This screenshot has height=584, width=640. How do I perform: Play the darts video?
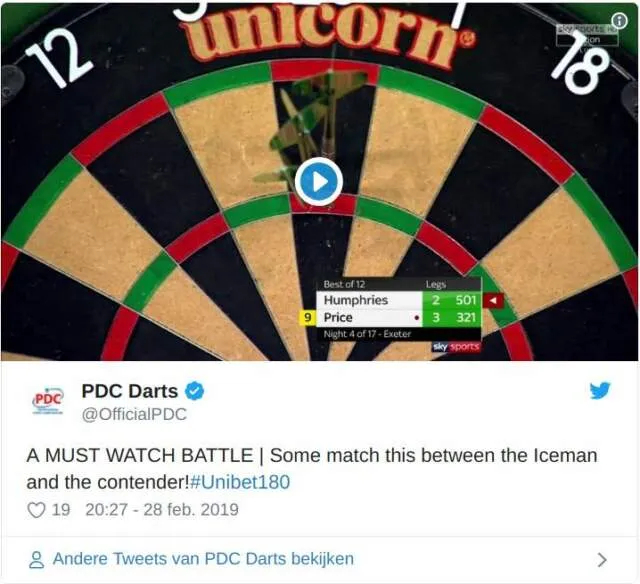point(319,181)
